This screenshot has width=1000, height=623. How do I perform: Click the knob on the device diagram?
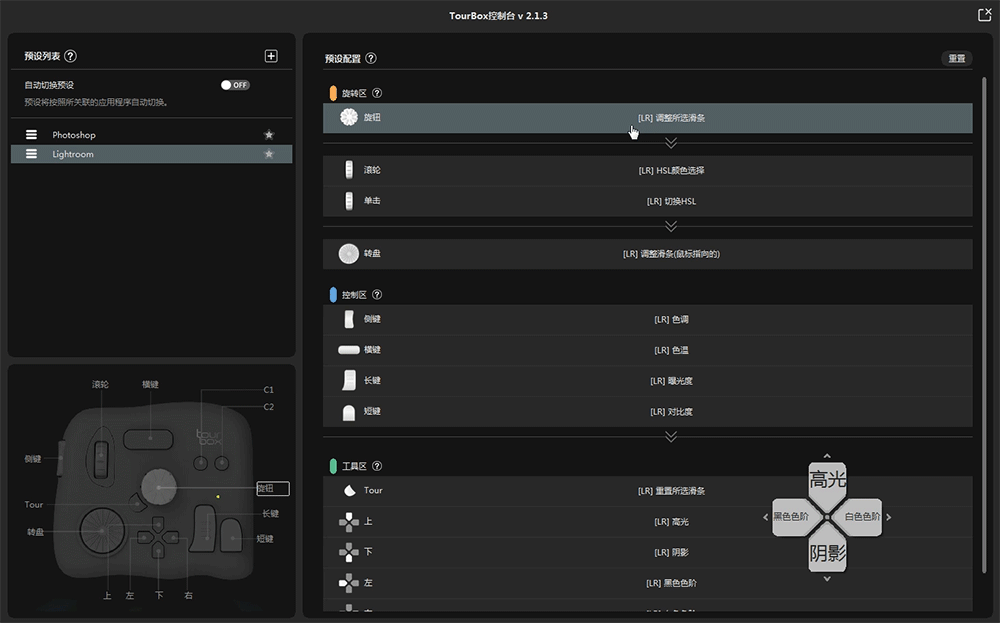click(158, 487)
